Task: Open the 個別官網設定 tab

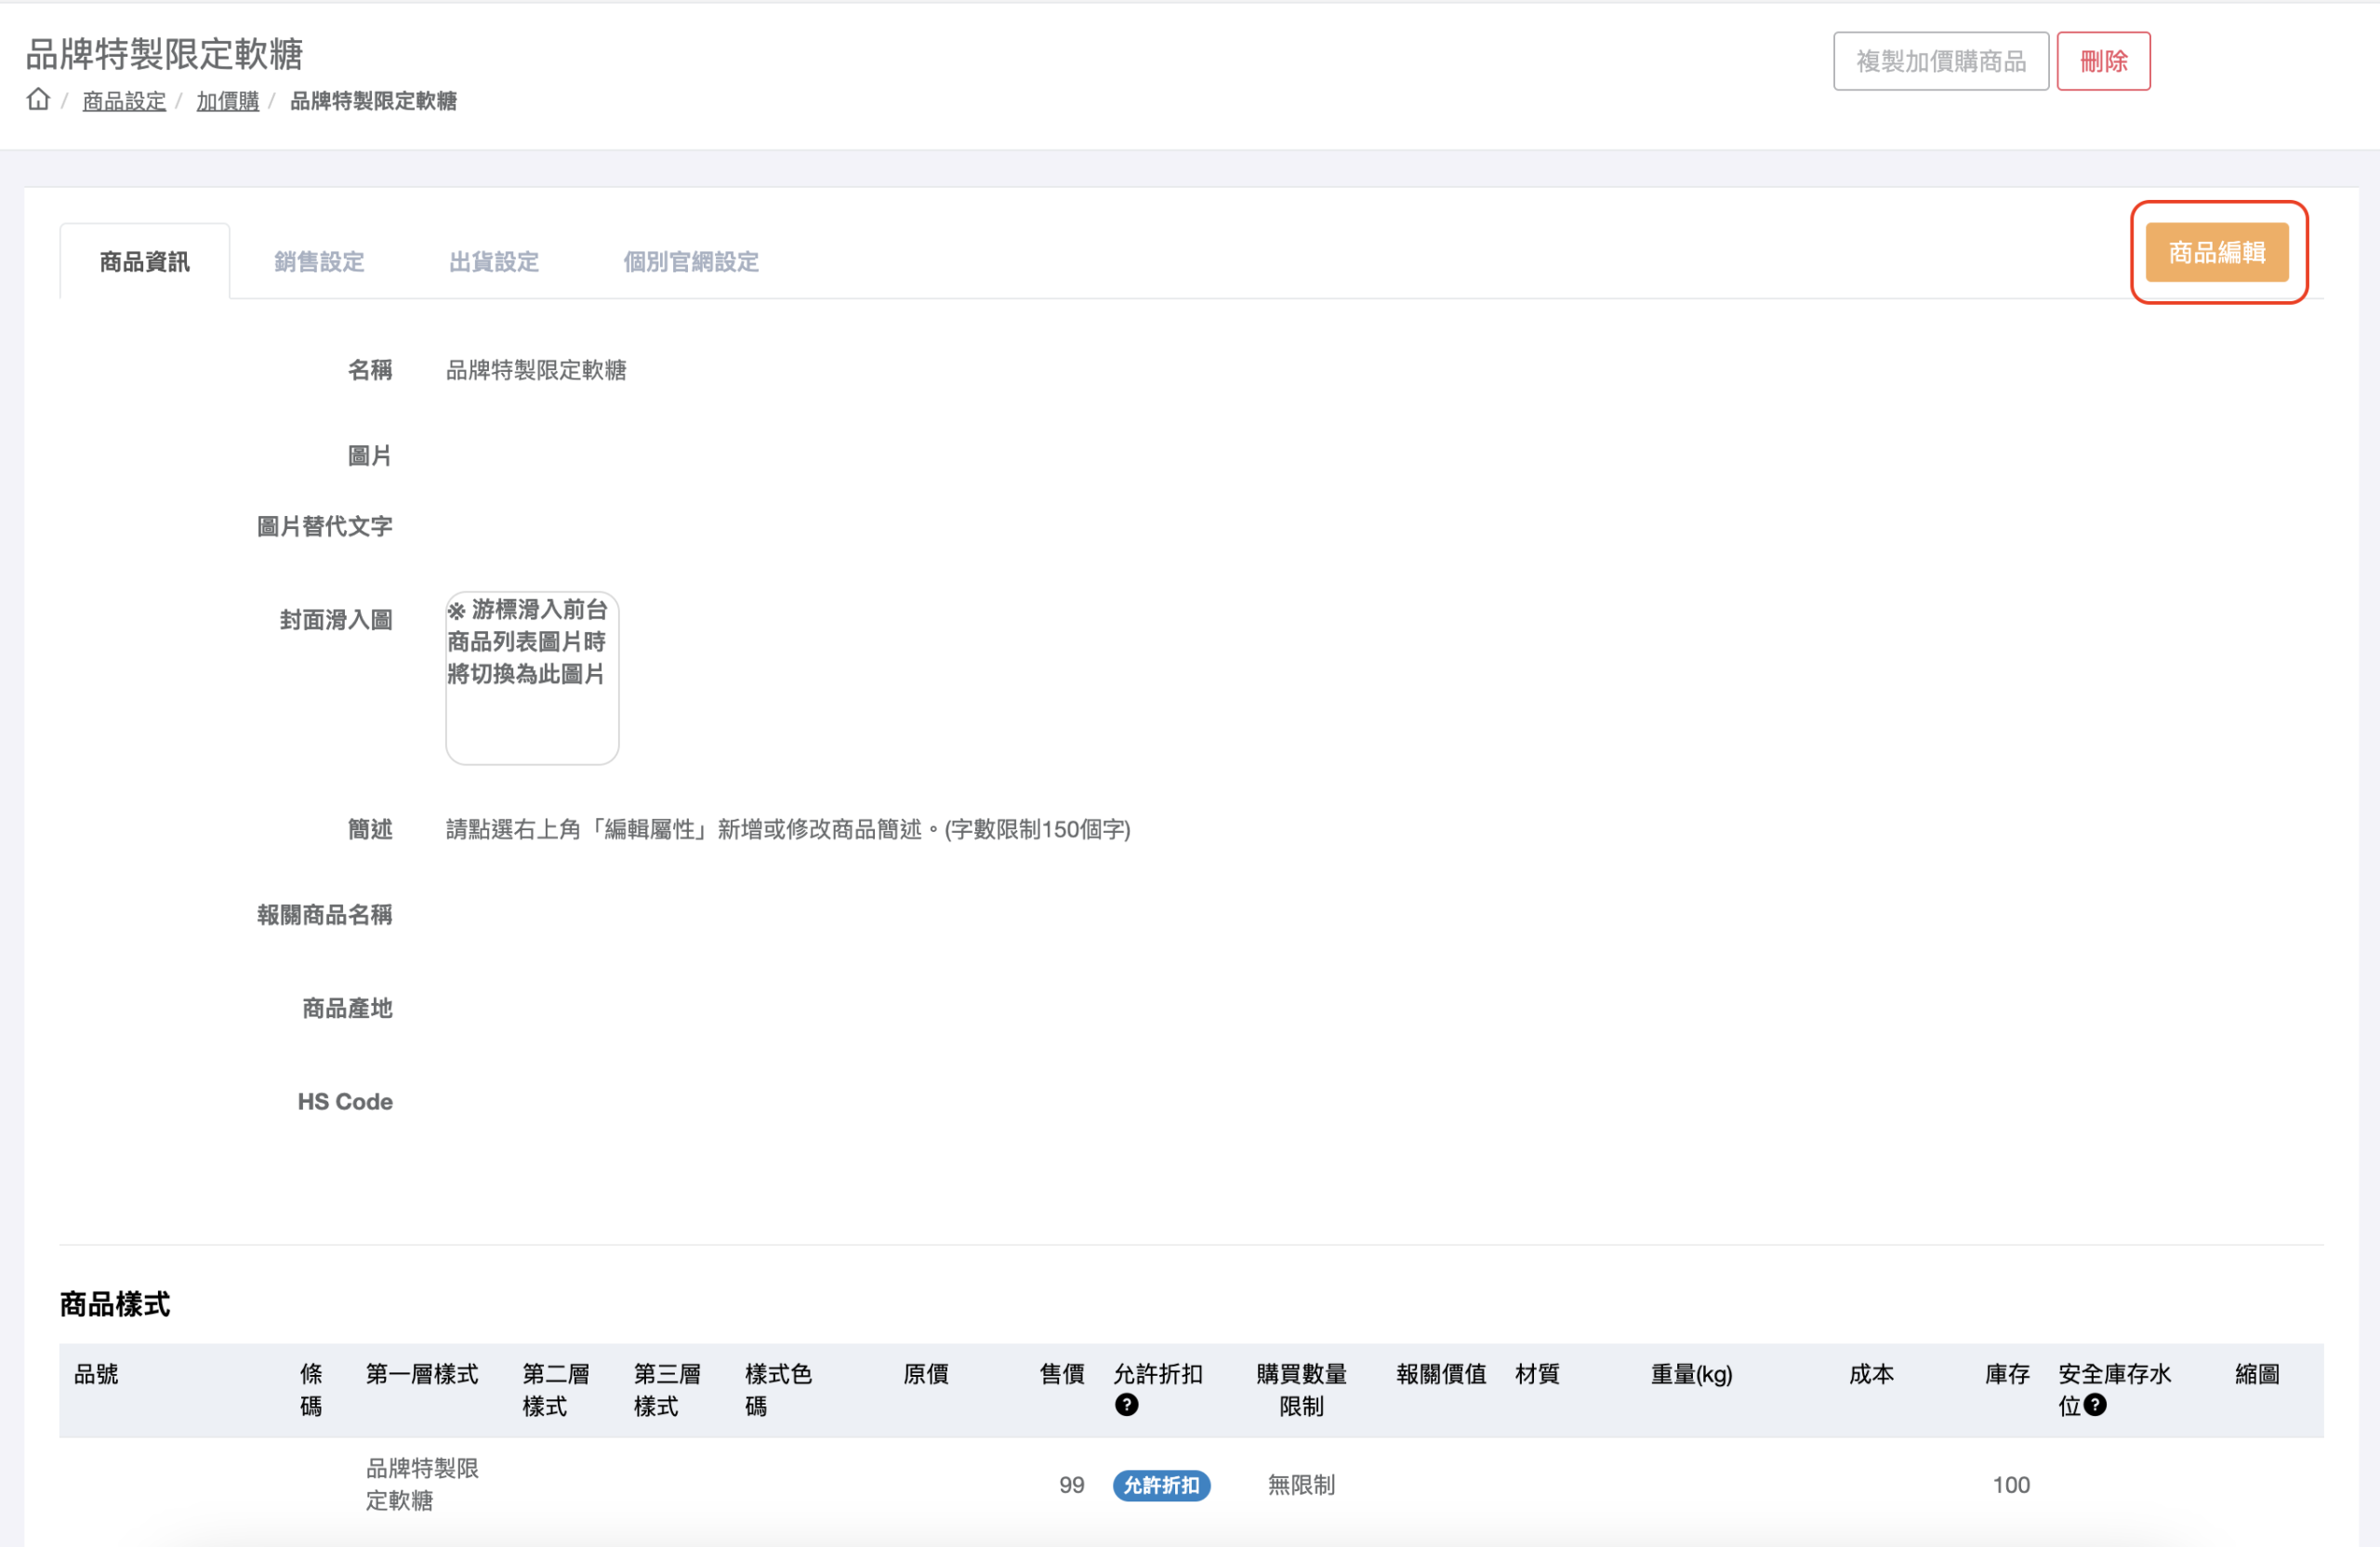Action: pyautogui.click(x=691, y=262)
